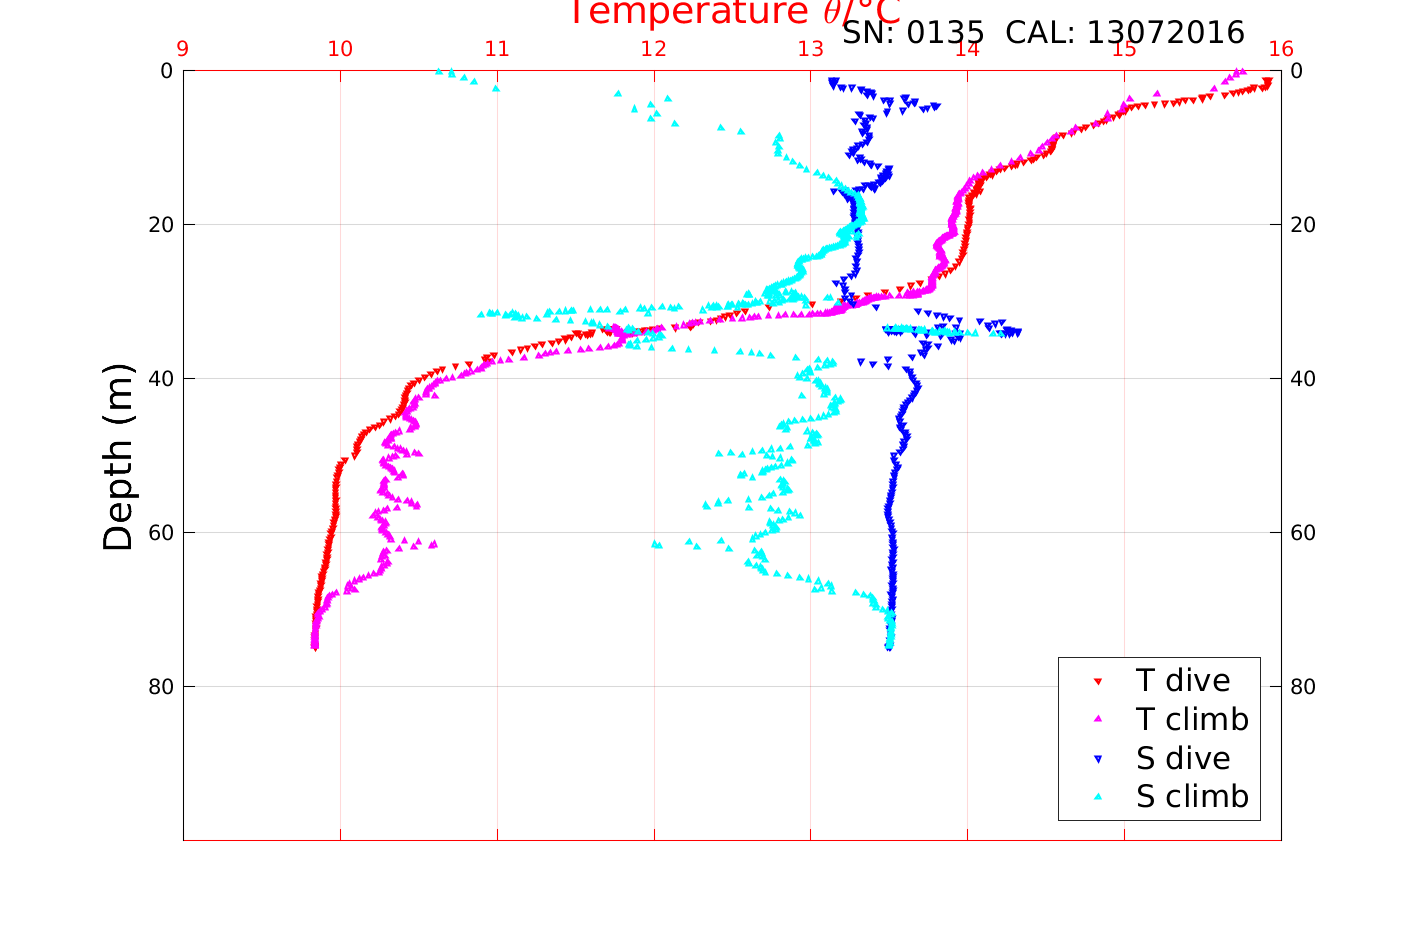Click depth tick 20 on the right axis
Viewport: 1417px width, 945px height.
(x=1303, y=224)
